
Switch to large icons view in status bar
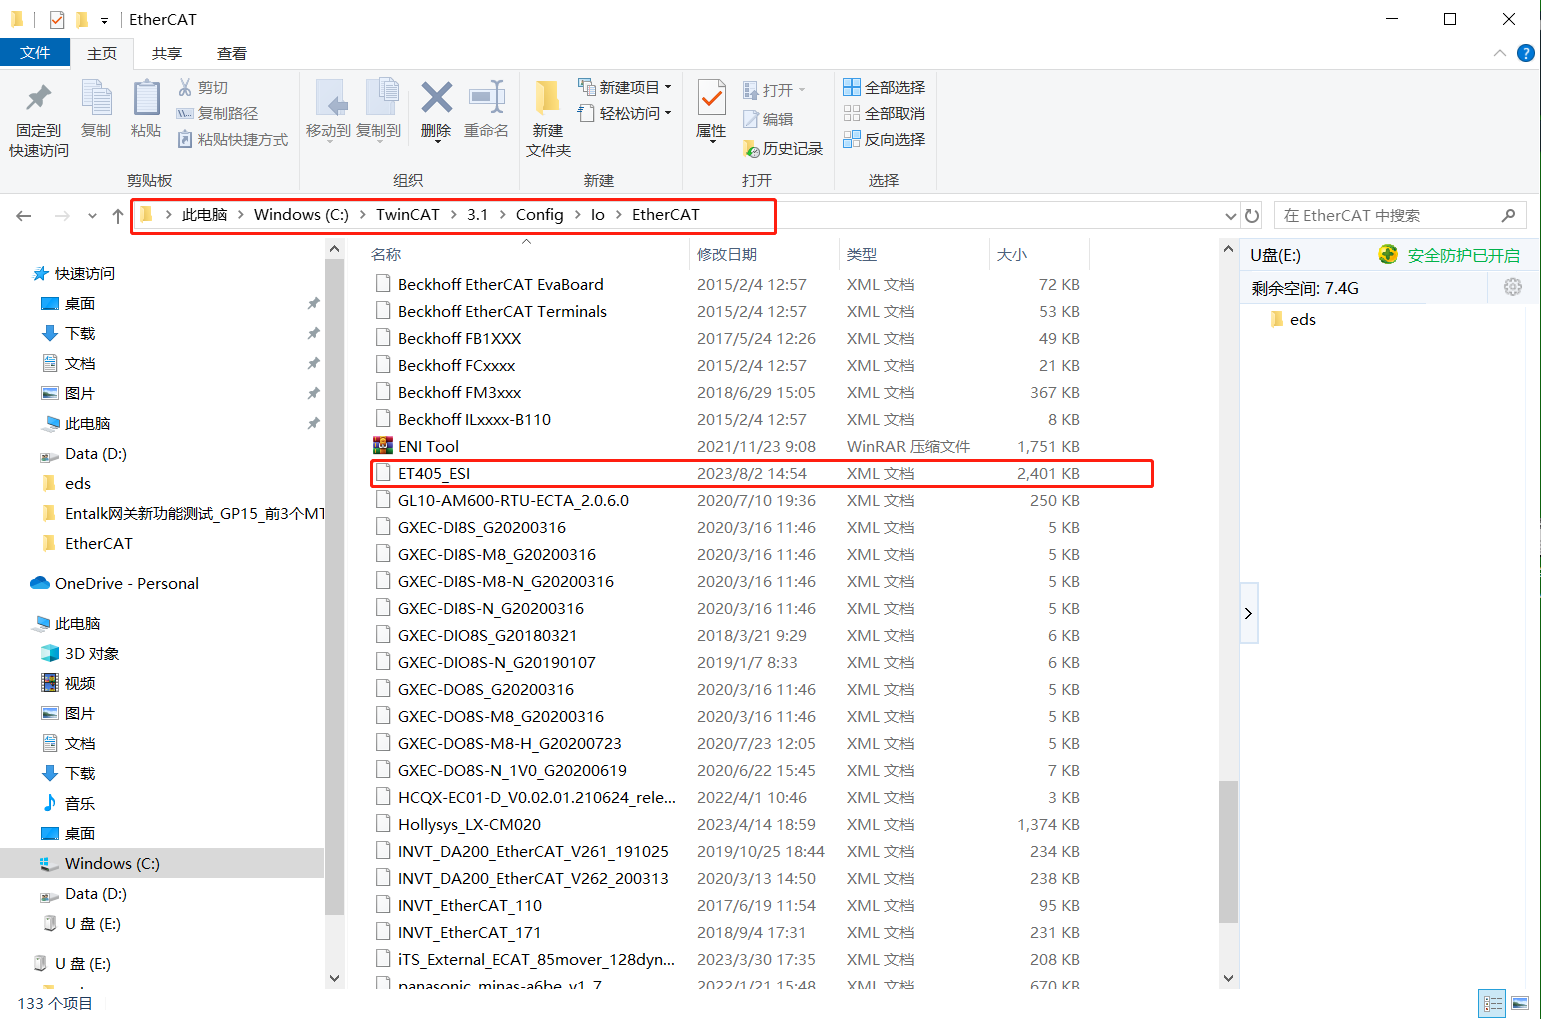(1520, 1003)
